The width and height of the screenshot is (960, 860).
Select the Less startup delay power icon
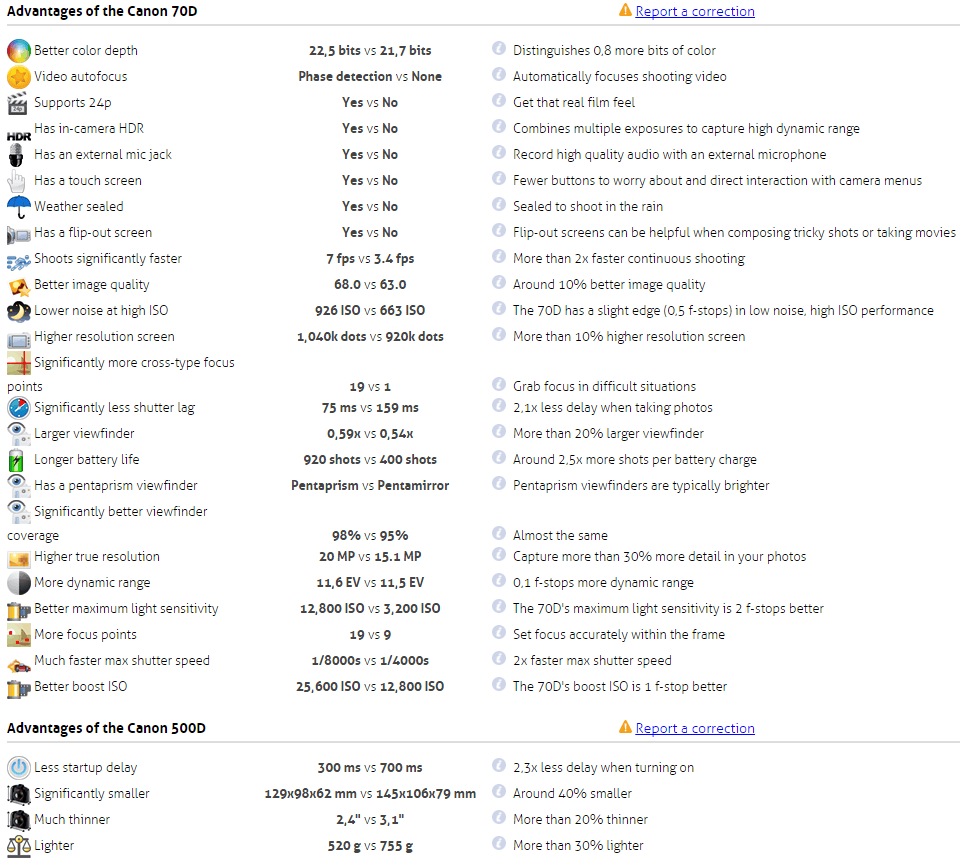pyautogui.click(x=19, y=767)
